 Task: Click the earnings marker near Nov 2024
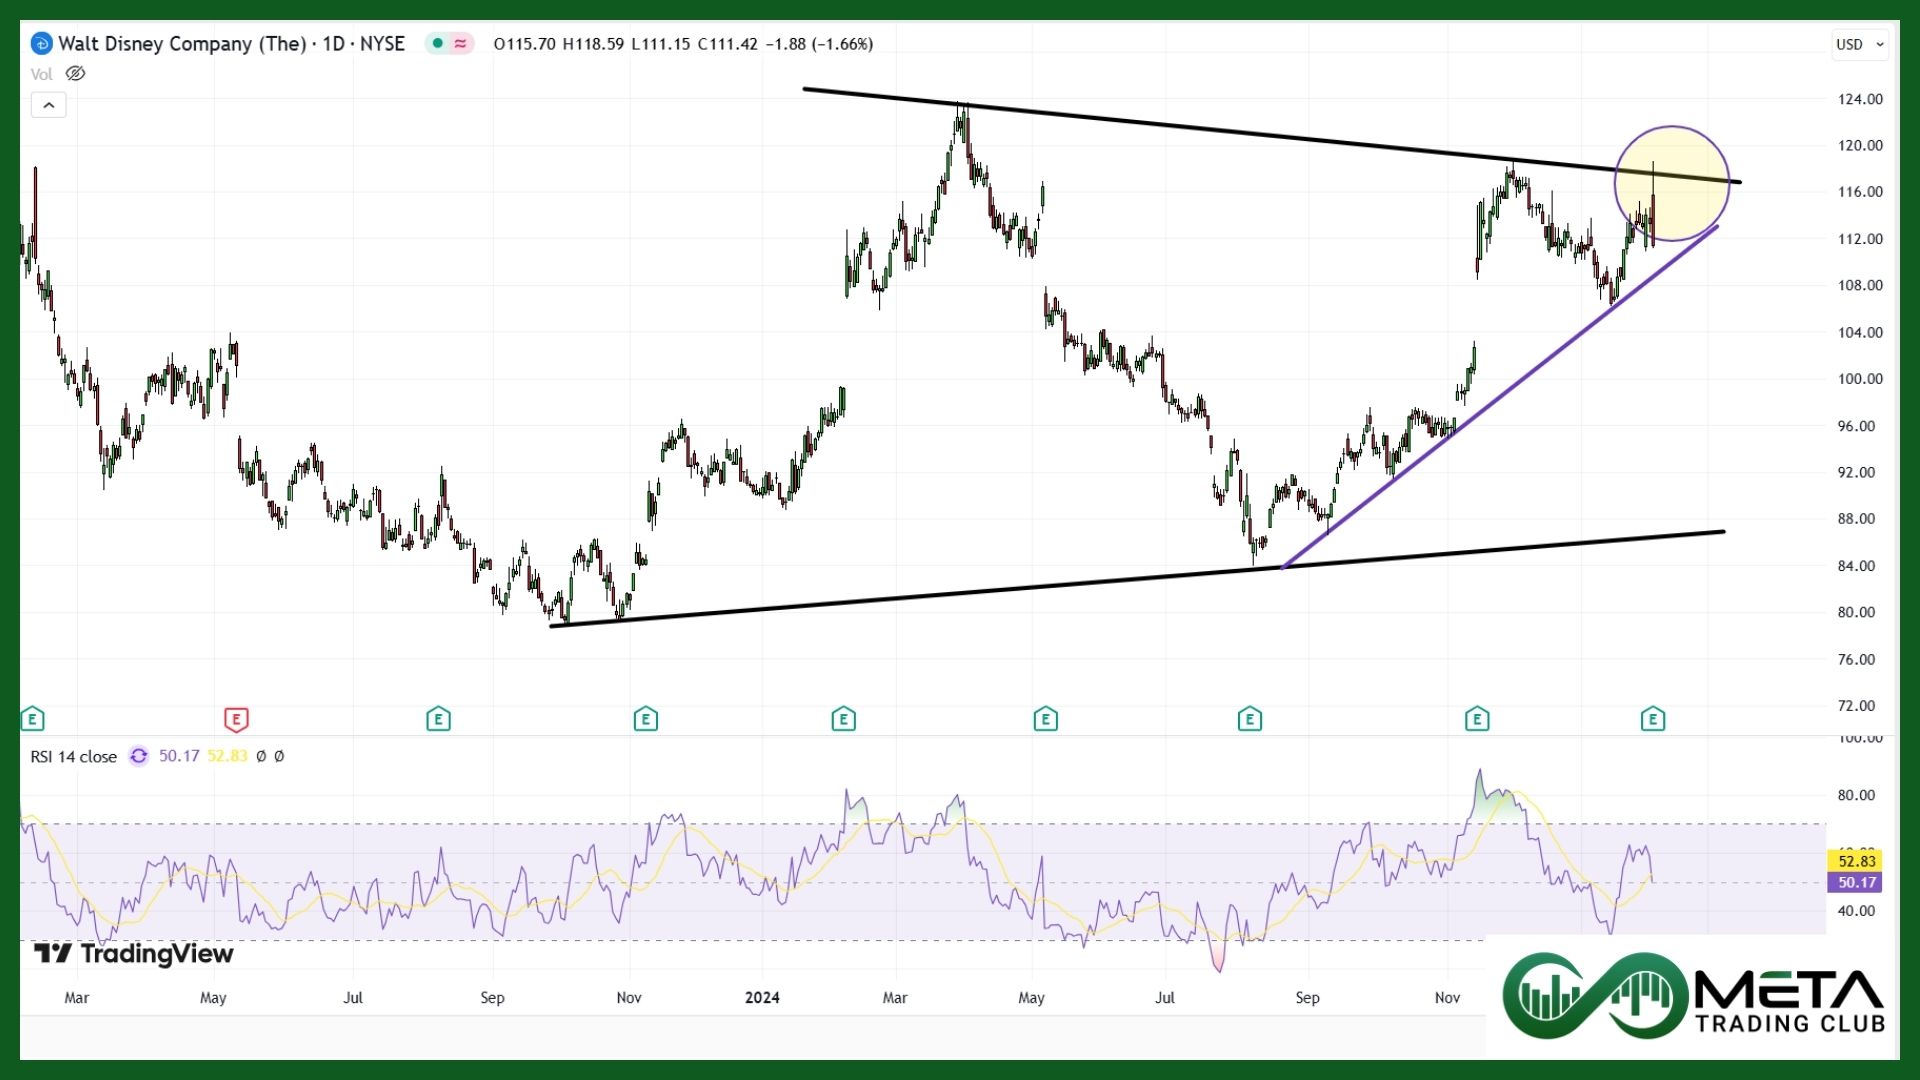(x=1477, y=718)
